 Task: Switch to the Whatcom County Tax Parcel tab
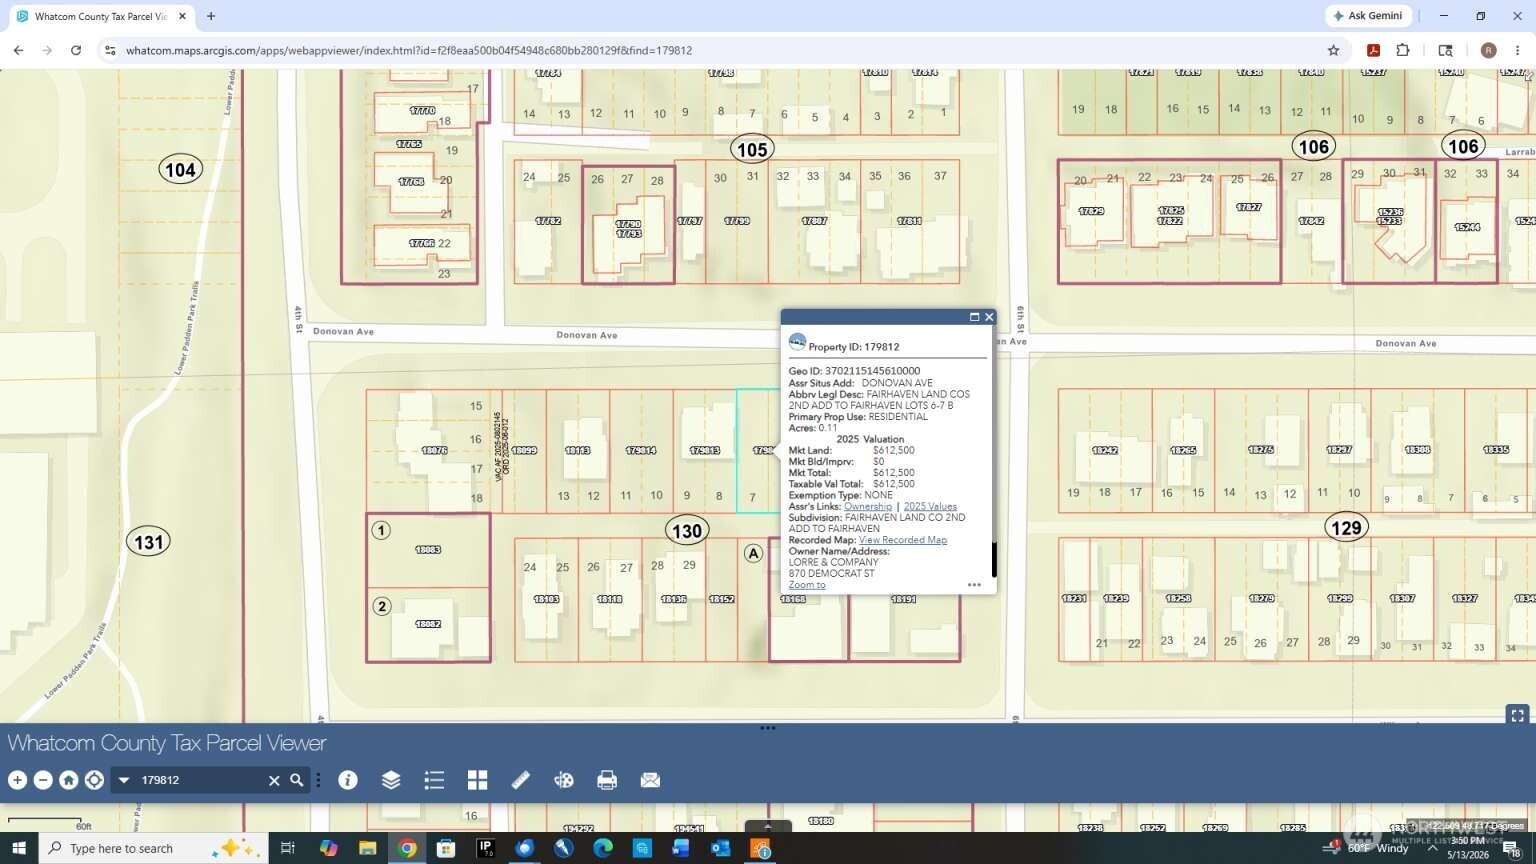(x=100, y=16)
